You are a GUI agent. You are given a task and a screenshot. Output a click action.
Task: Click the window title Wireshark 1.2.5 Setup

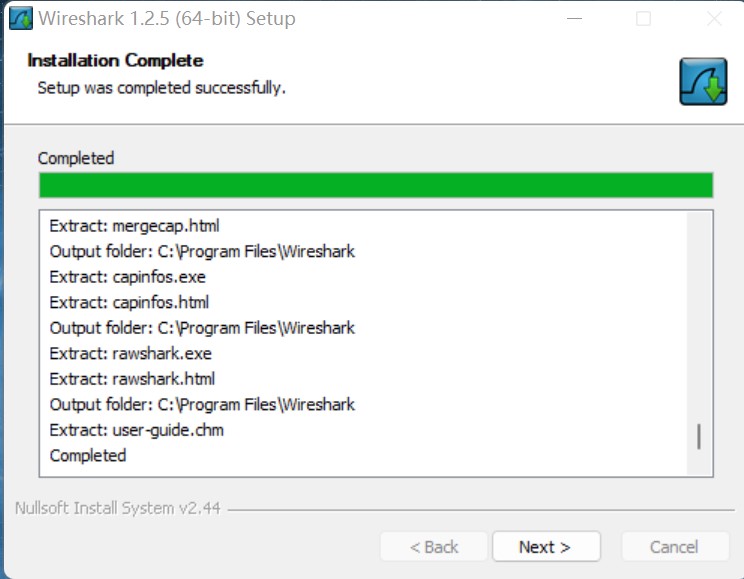[x=167, y=19]
